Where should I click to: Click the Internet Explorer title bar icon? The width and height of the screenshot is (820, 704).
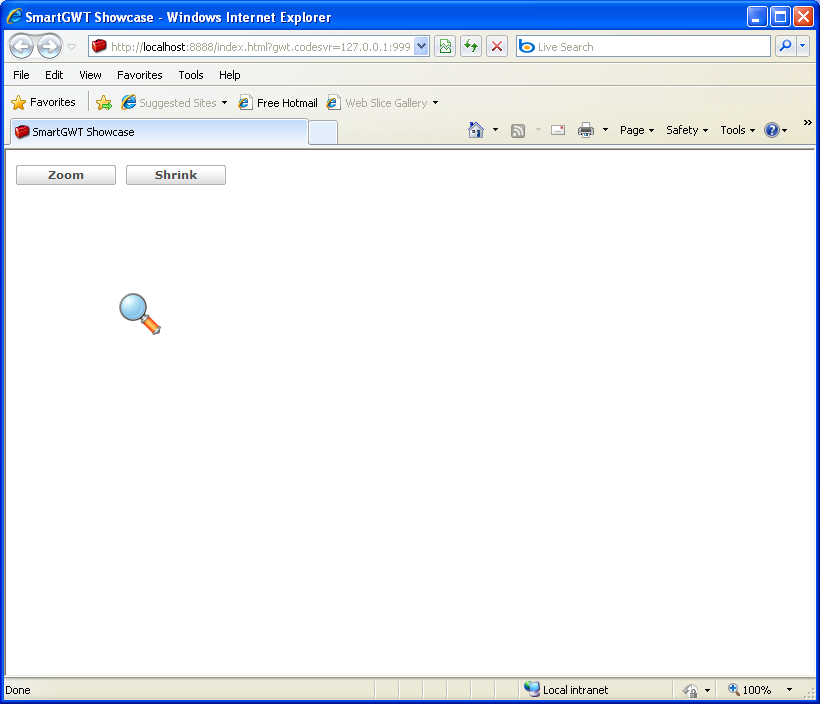point(14,16)
